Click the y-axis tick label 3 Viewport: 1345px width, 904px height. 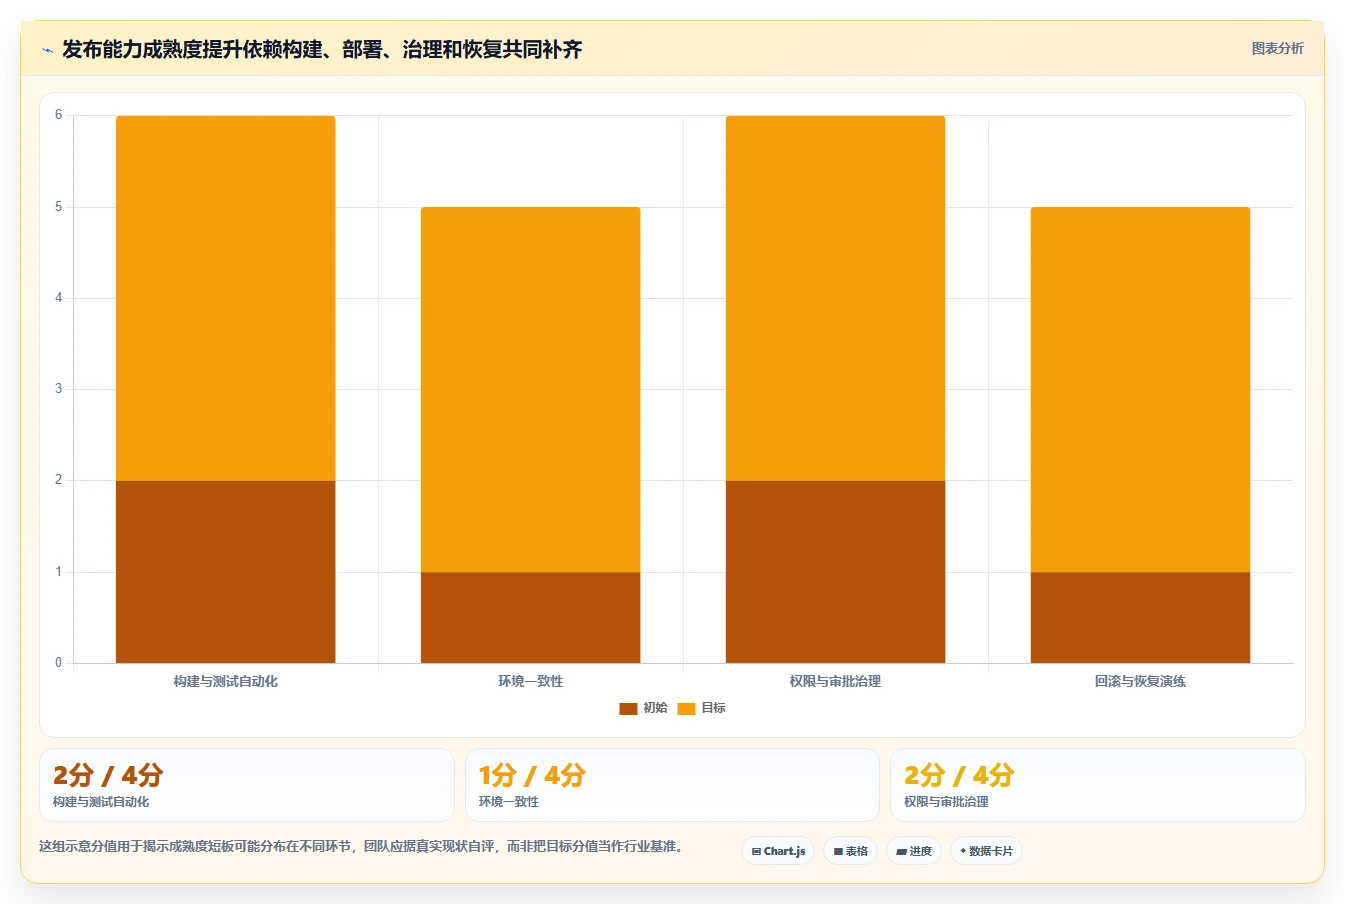tap(58, 389)
